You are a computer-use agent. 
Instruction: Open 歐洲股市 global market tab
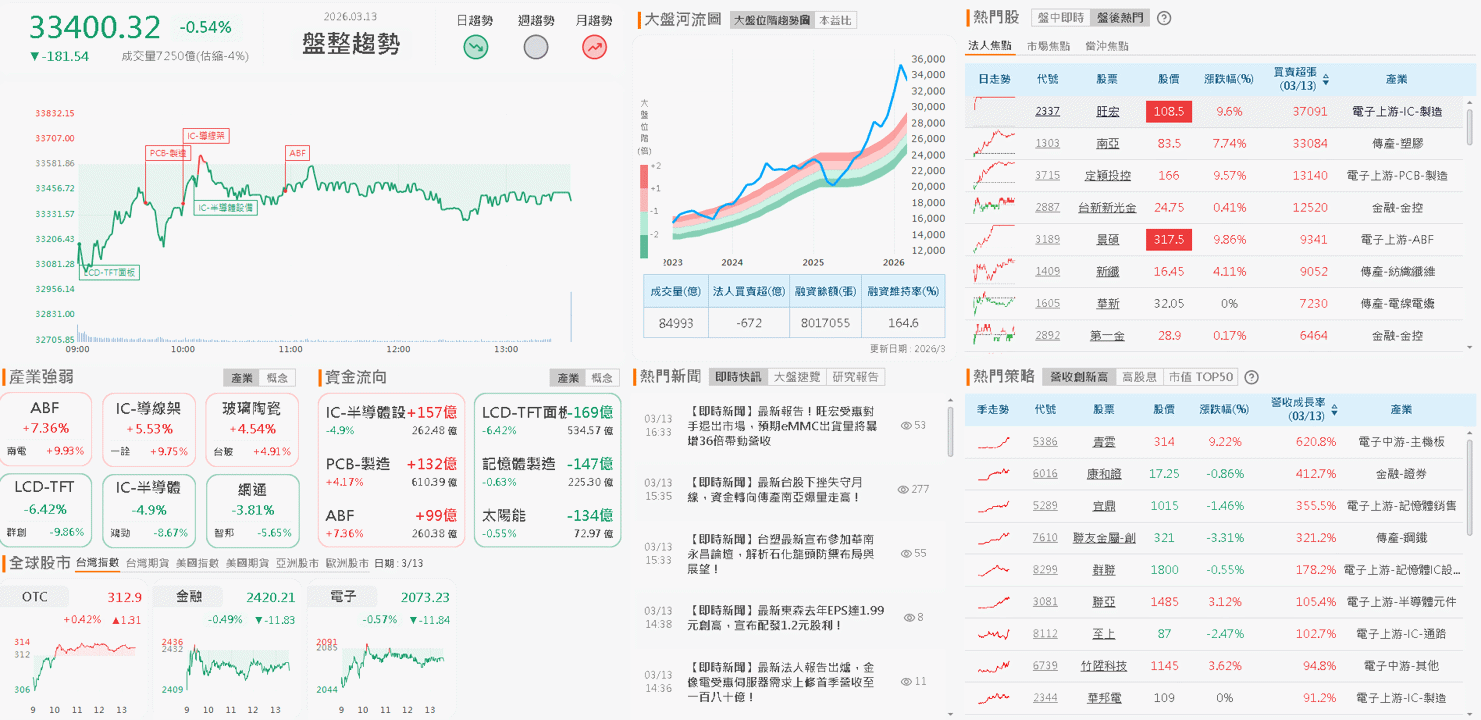(x=347, y=563)
